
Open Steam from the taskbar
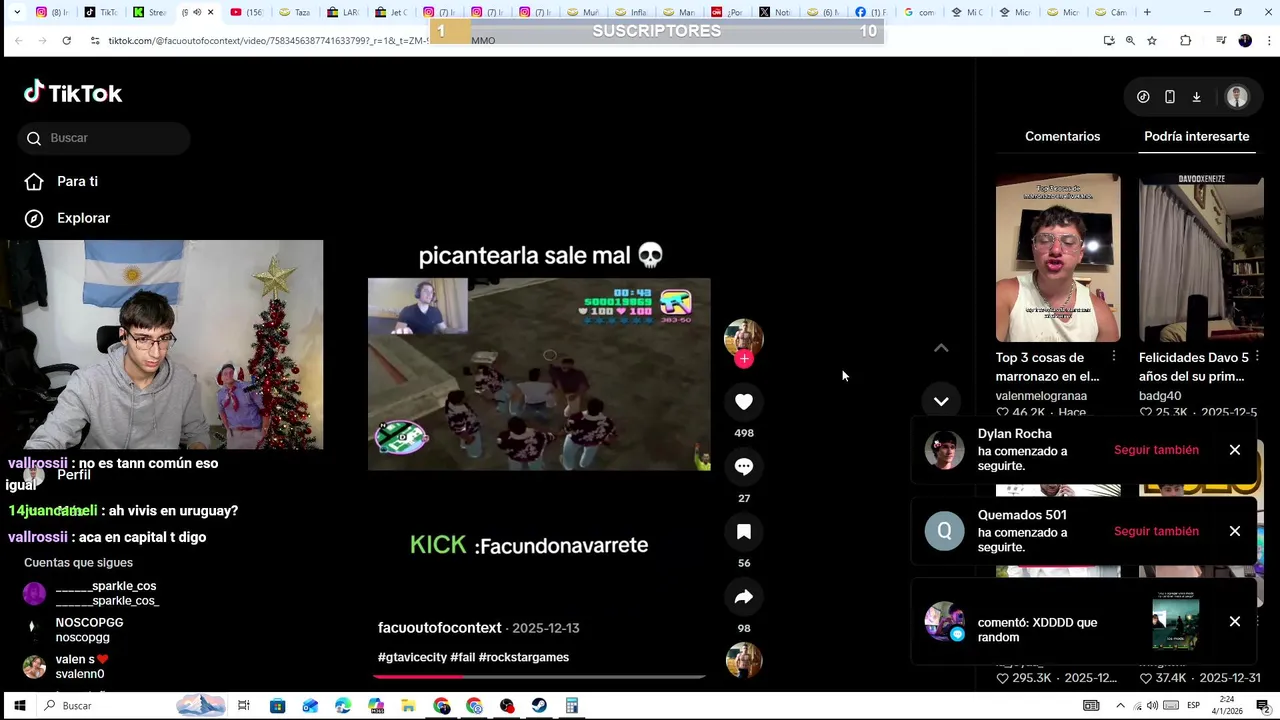pos(539,706)
